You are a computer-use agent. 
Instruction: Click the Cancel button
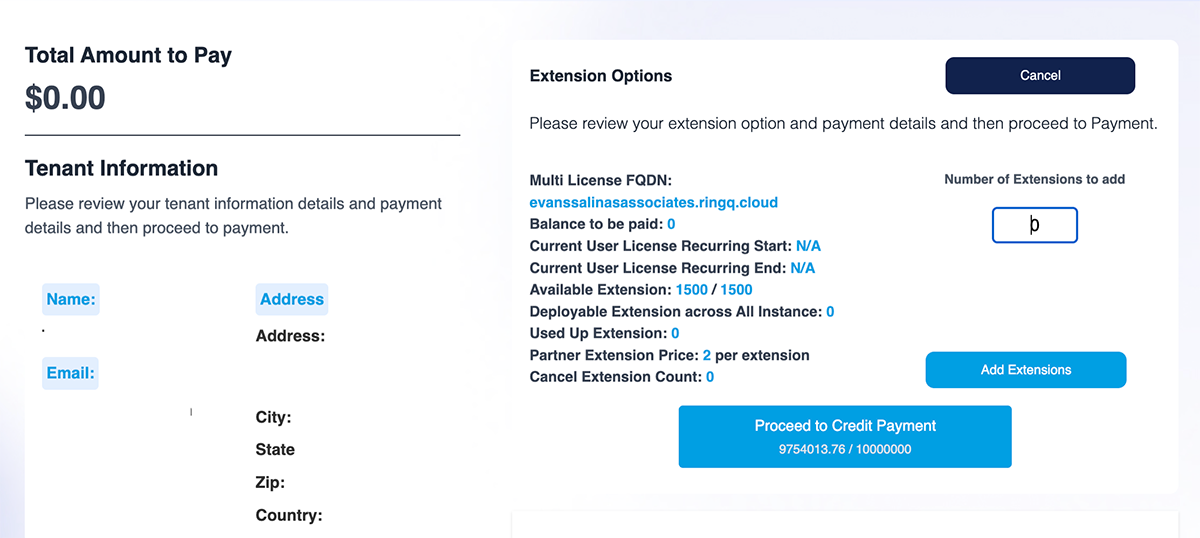tap(1040, 76)
